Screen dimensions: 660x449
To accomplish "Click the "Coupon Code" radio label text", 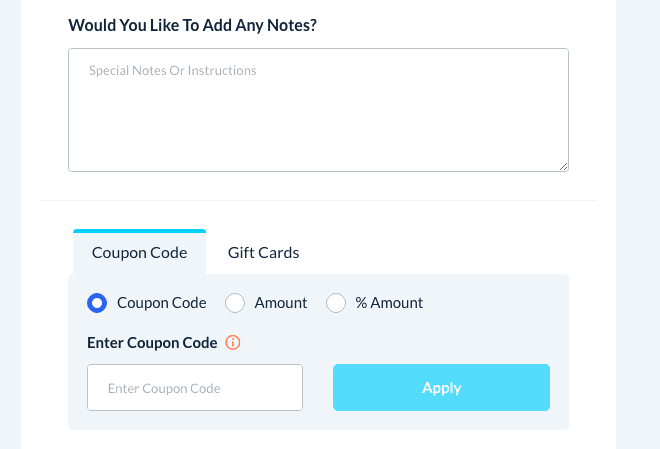I will tap(161, 303).
